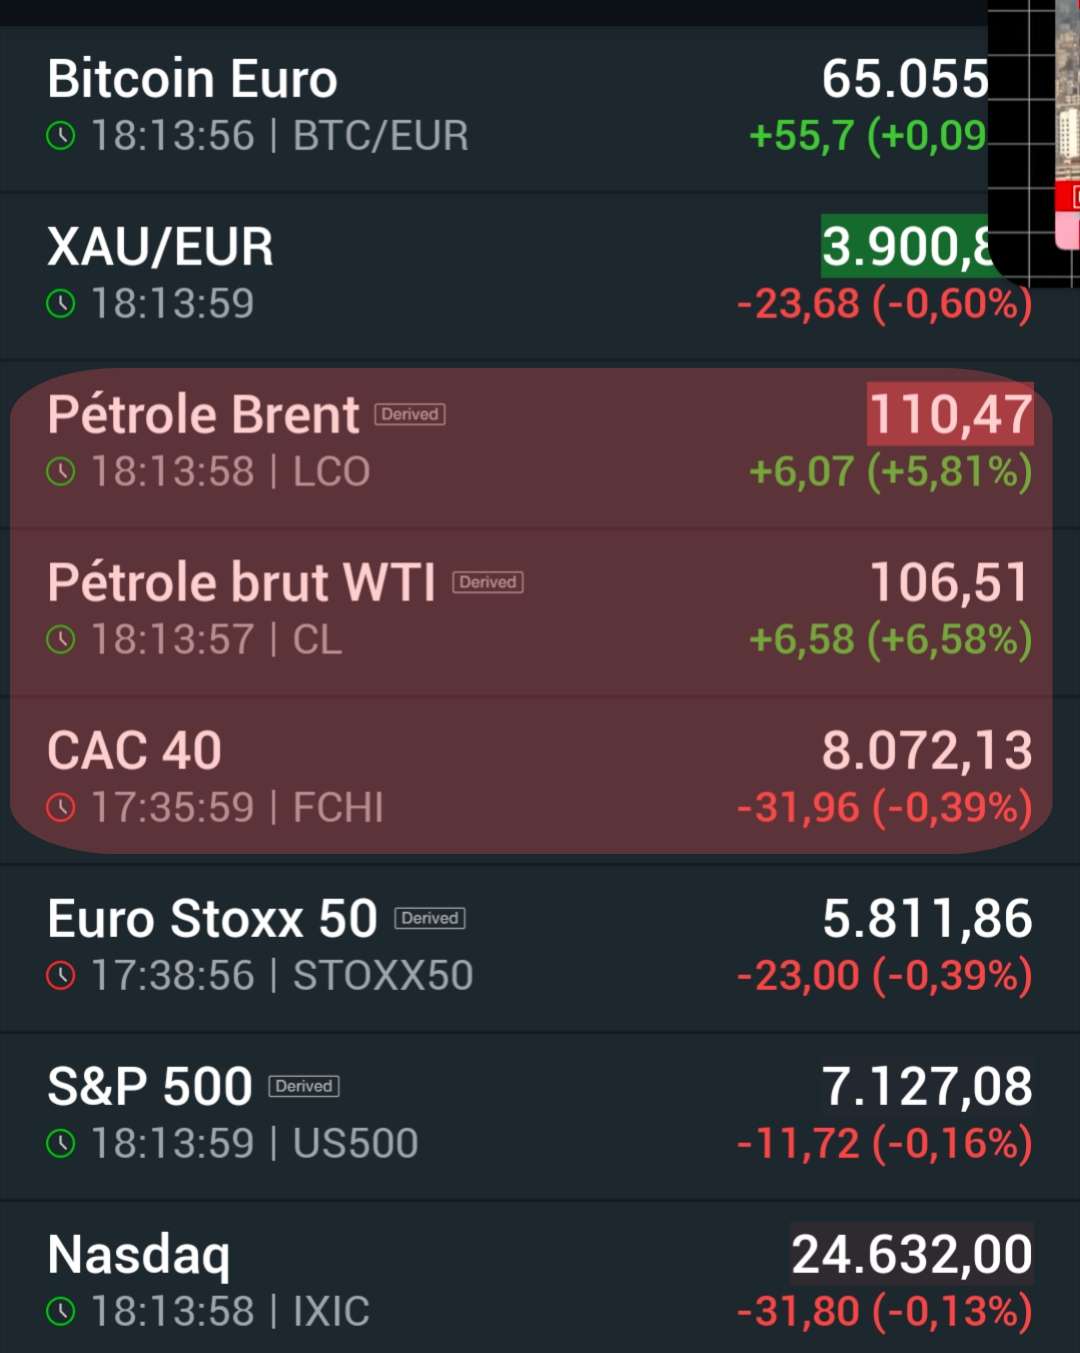Tap the green clock icon beside Bitcoin Euro
Screen dimensions: 1080x1353
(x=61, y=135)
